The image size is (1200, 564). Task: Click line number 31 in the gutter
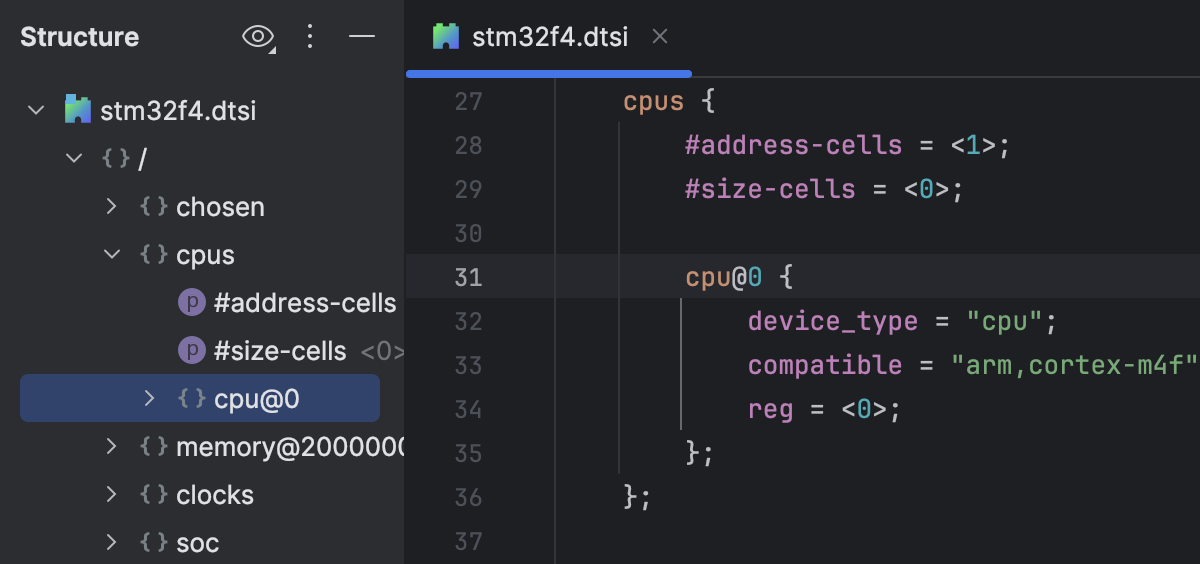tap(468, 277)
